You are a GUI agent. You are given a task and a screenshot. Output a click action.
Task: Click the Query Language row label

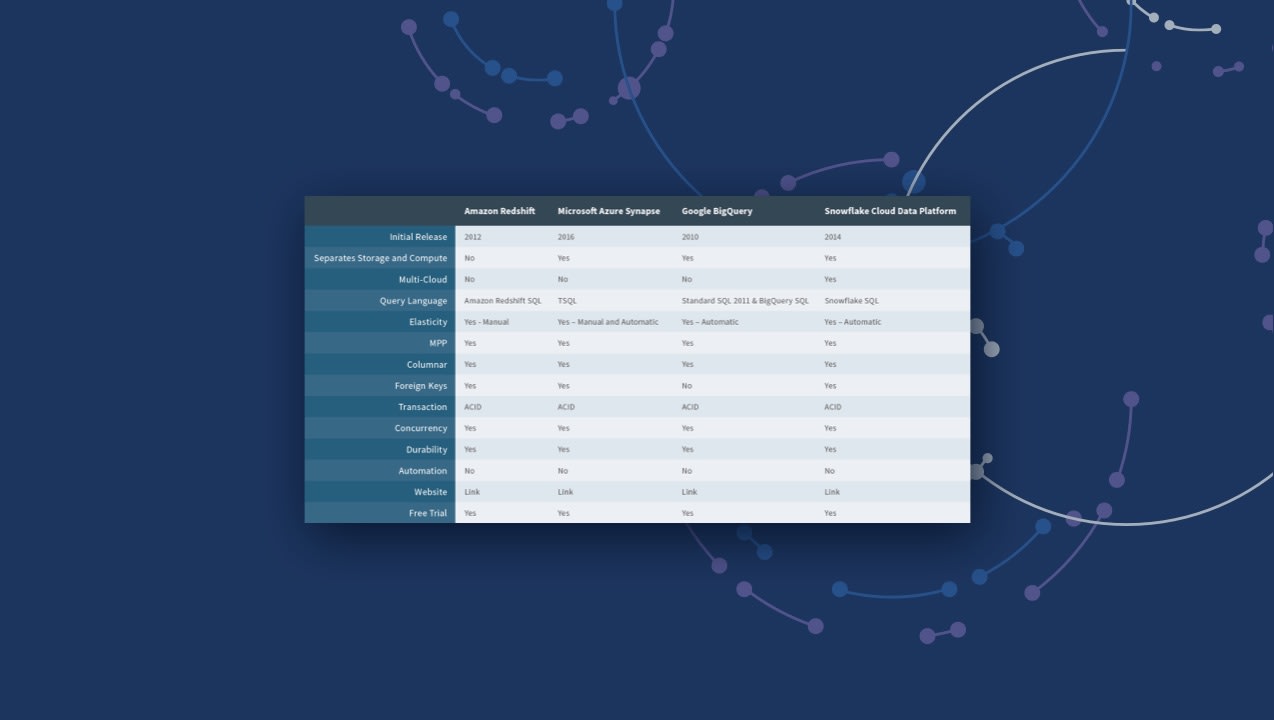(x=413, y=301)
